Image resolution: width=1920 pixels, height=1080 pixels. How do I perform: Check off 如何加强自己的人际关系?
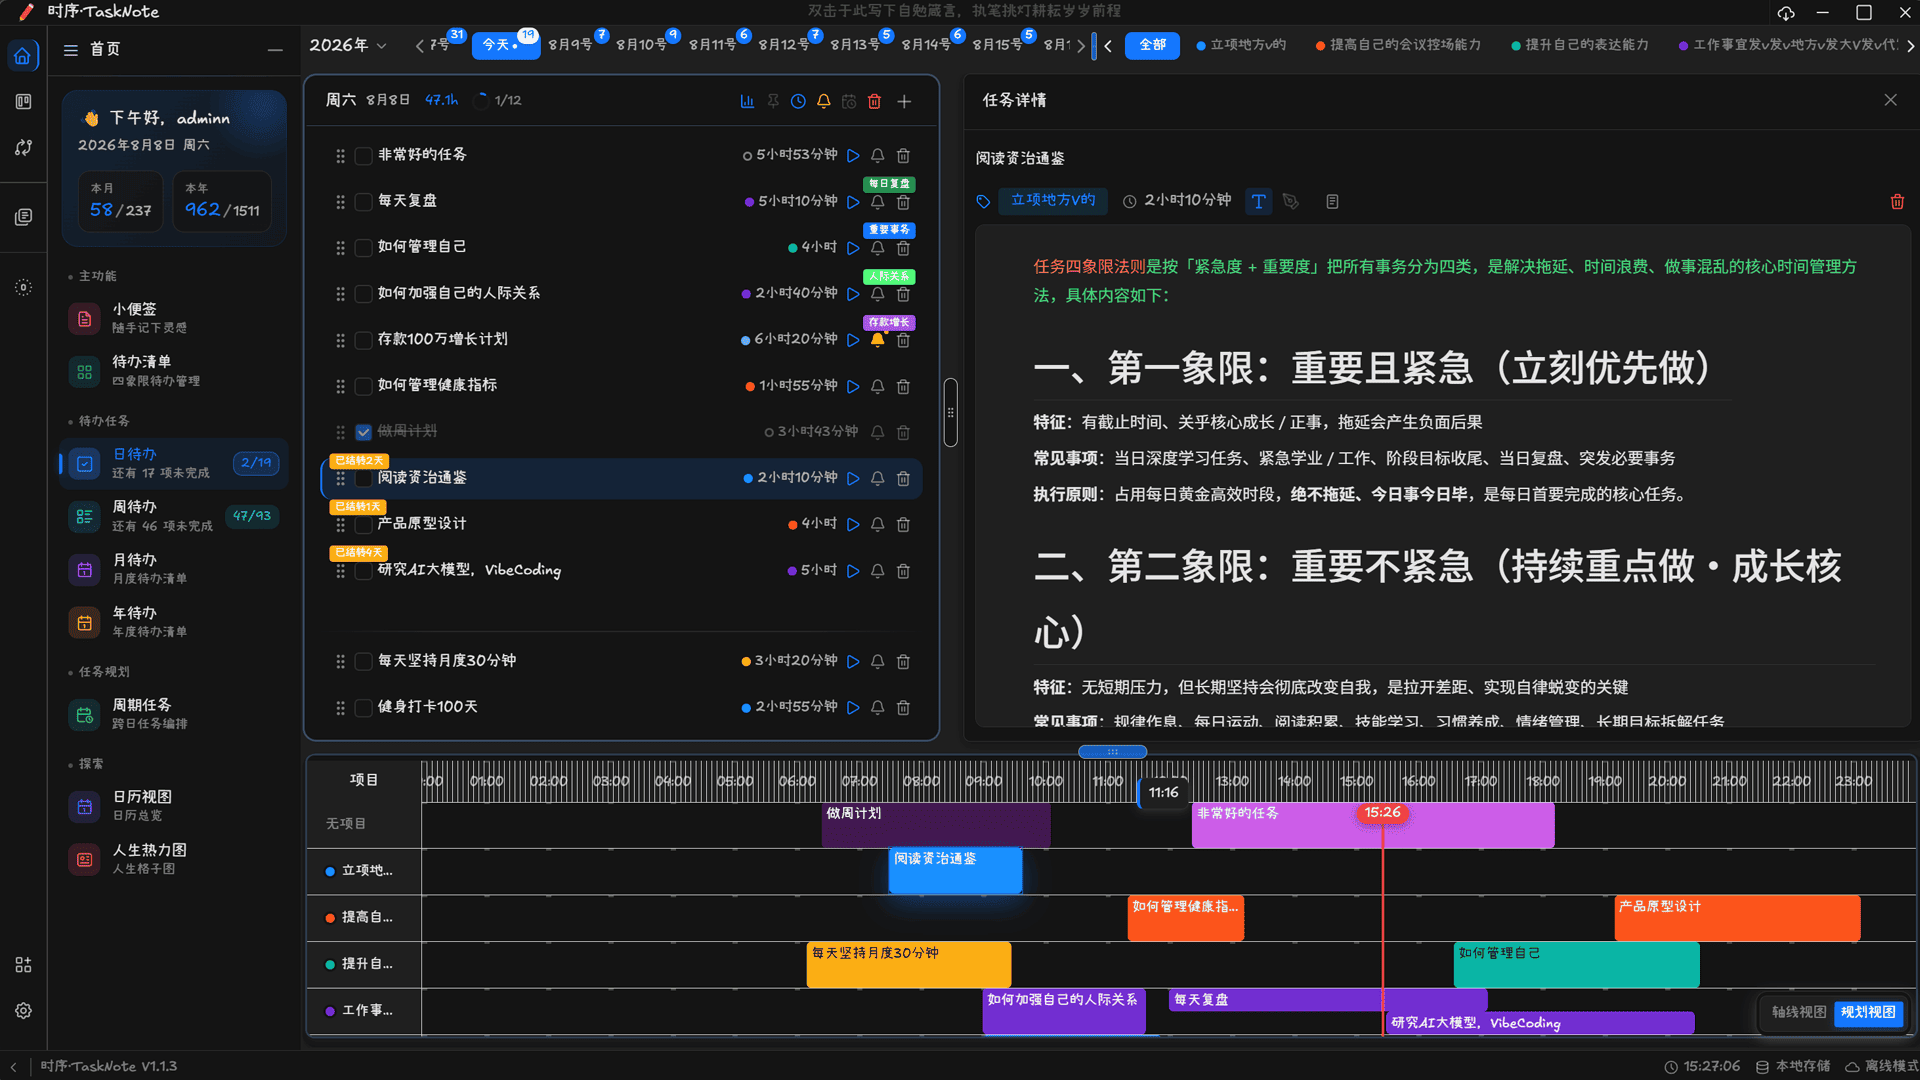point(364,294)
